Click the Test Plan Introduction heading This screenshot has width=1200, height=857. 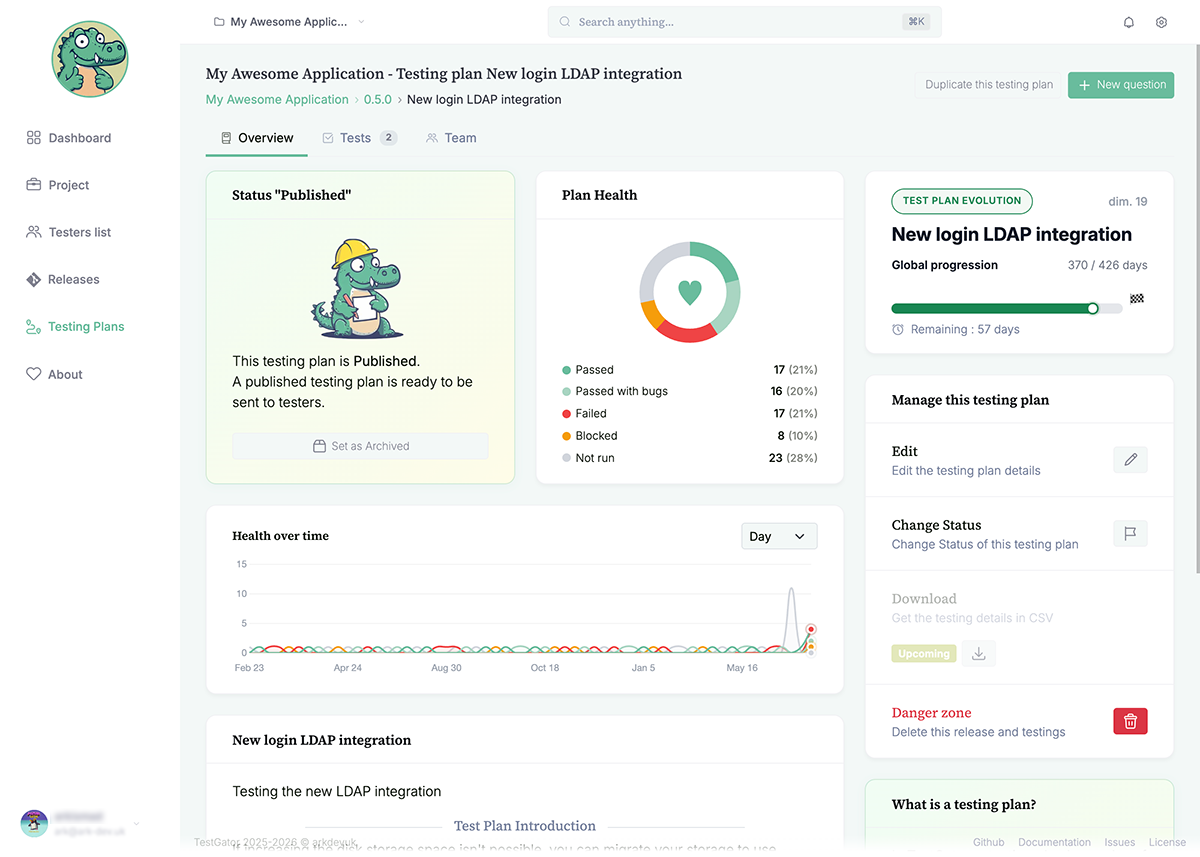[525, 826]
